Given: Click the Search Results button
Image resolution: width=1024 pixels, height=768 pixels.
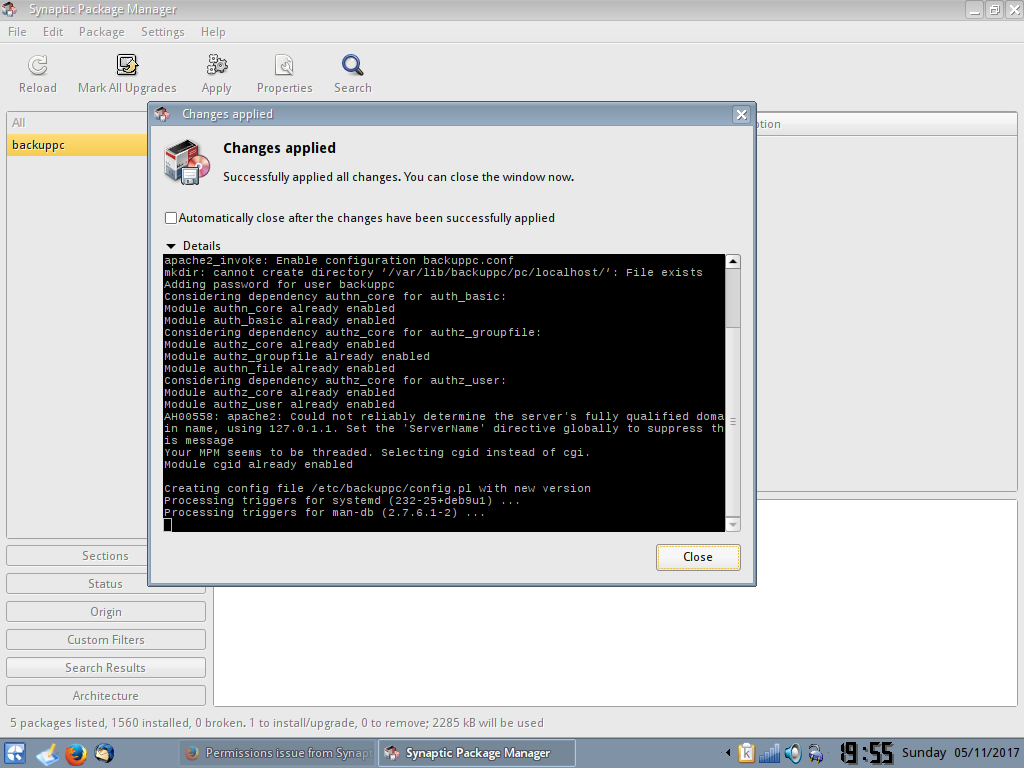Looking at the screenshot, I should click(x=106, y=668).
